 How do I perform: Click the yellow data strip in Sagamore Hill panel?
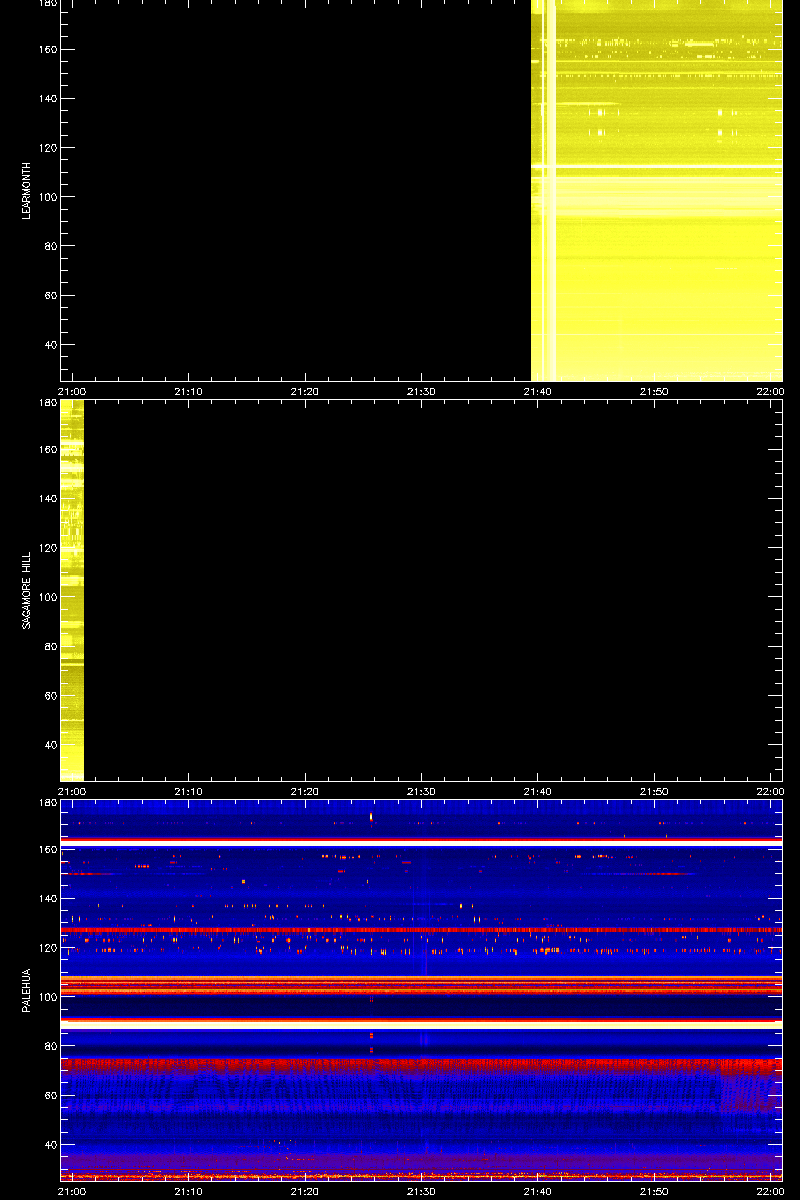(72, 590)
